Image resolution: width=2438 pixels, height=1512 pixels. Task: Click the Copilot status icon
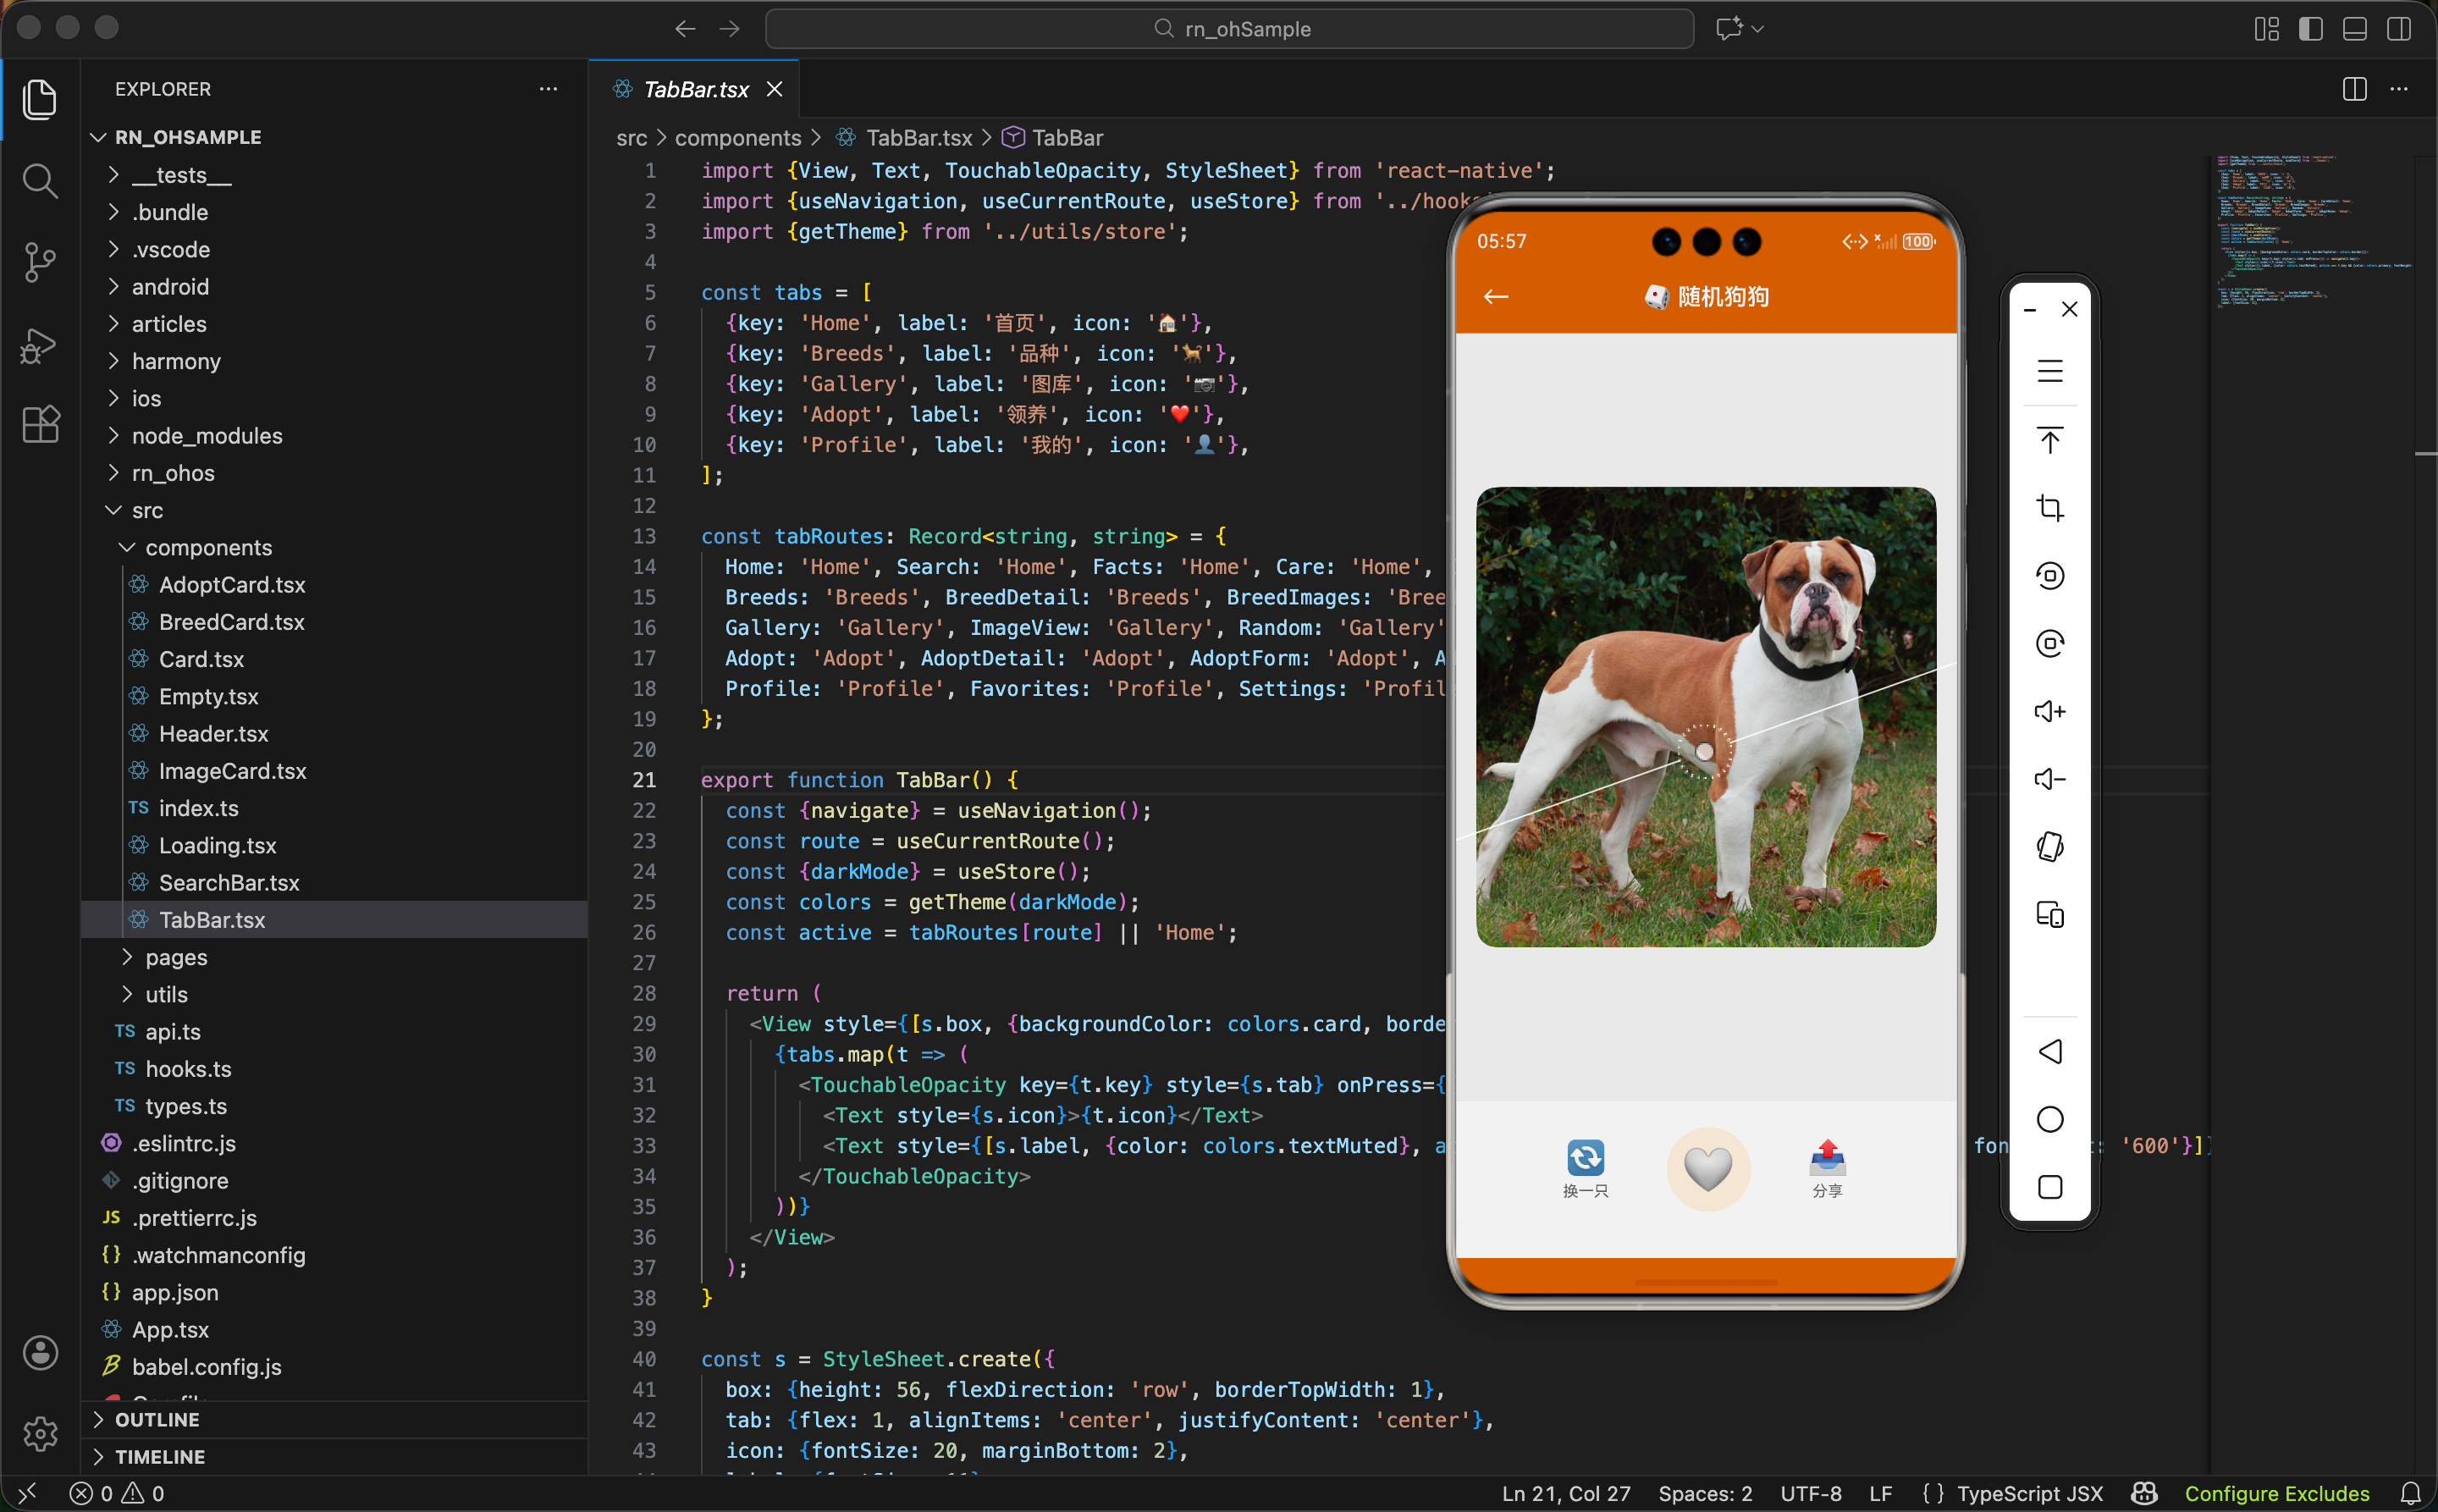pyautogui.click(x=2144, y=1493)
